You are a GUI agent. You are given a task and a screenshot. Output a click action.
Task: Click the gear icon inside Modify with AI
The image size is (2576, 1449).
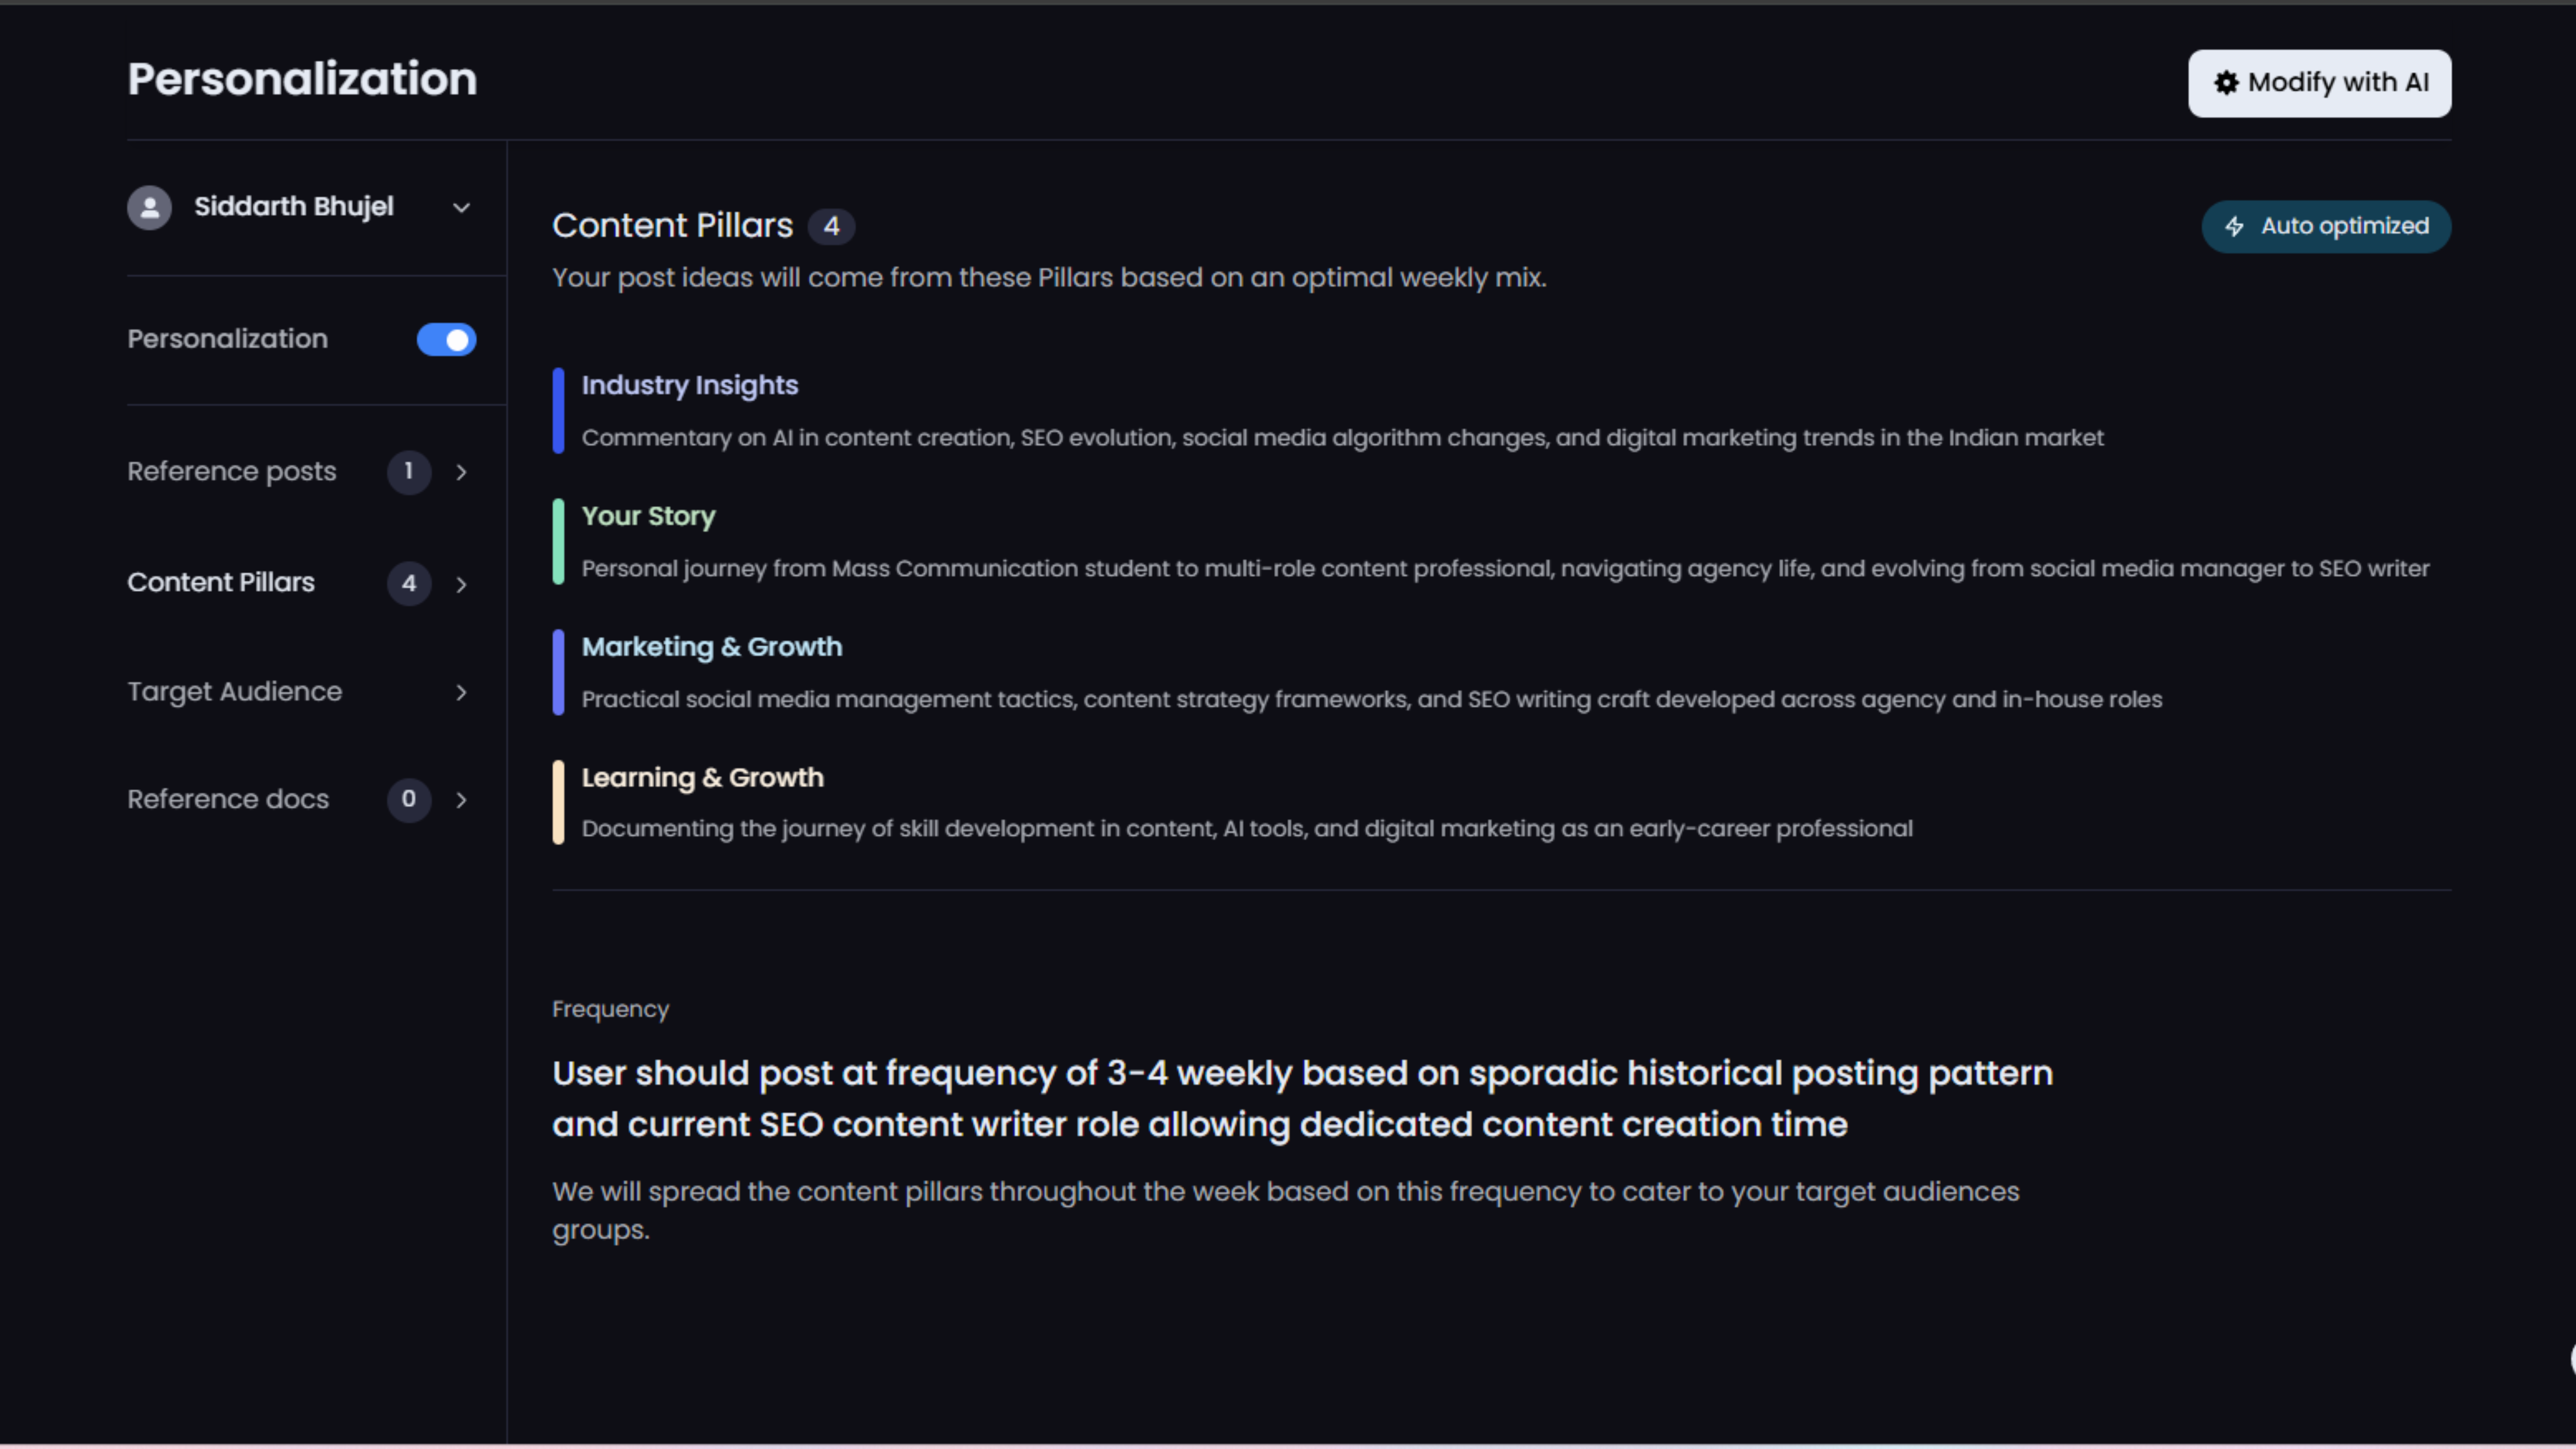2227,83
